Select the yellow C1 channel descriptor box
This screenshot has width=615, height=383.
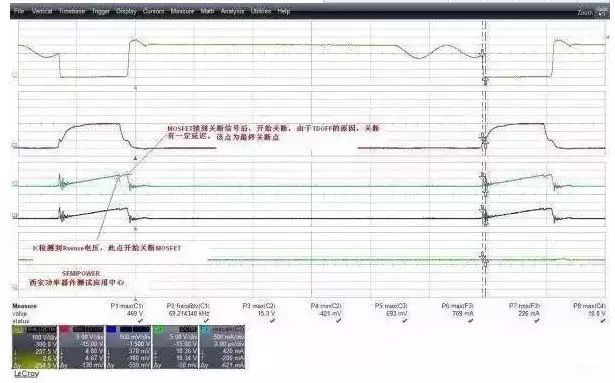pos(35,347)
